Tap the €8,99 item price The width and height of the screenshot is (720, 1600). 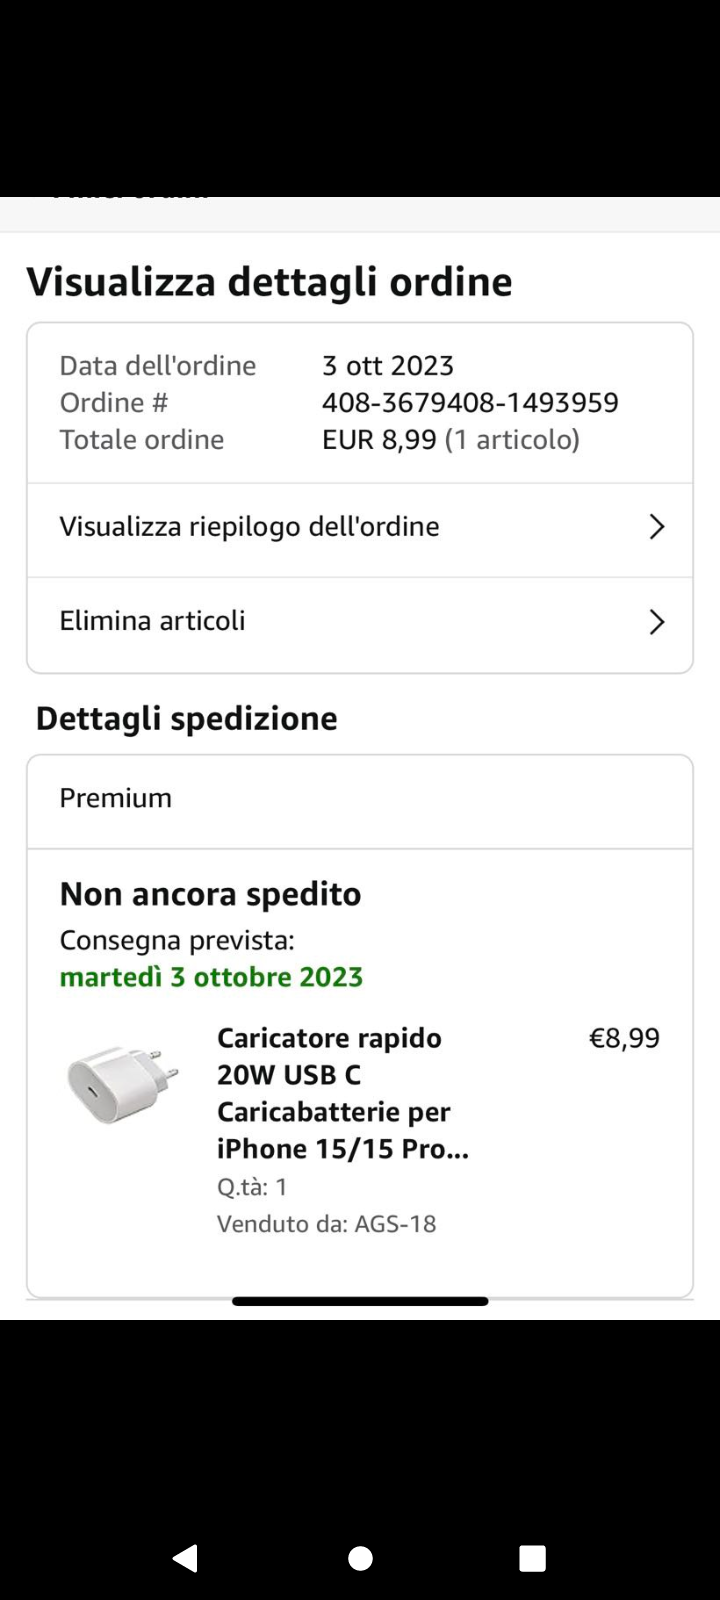pos(624,1038)
